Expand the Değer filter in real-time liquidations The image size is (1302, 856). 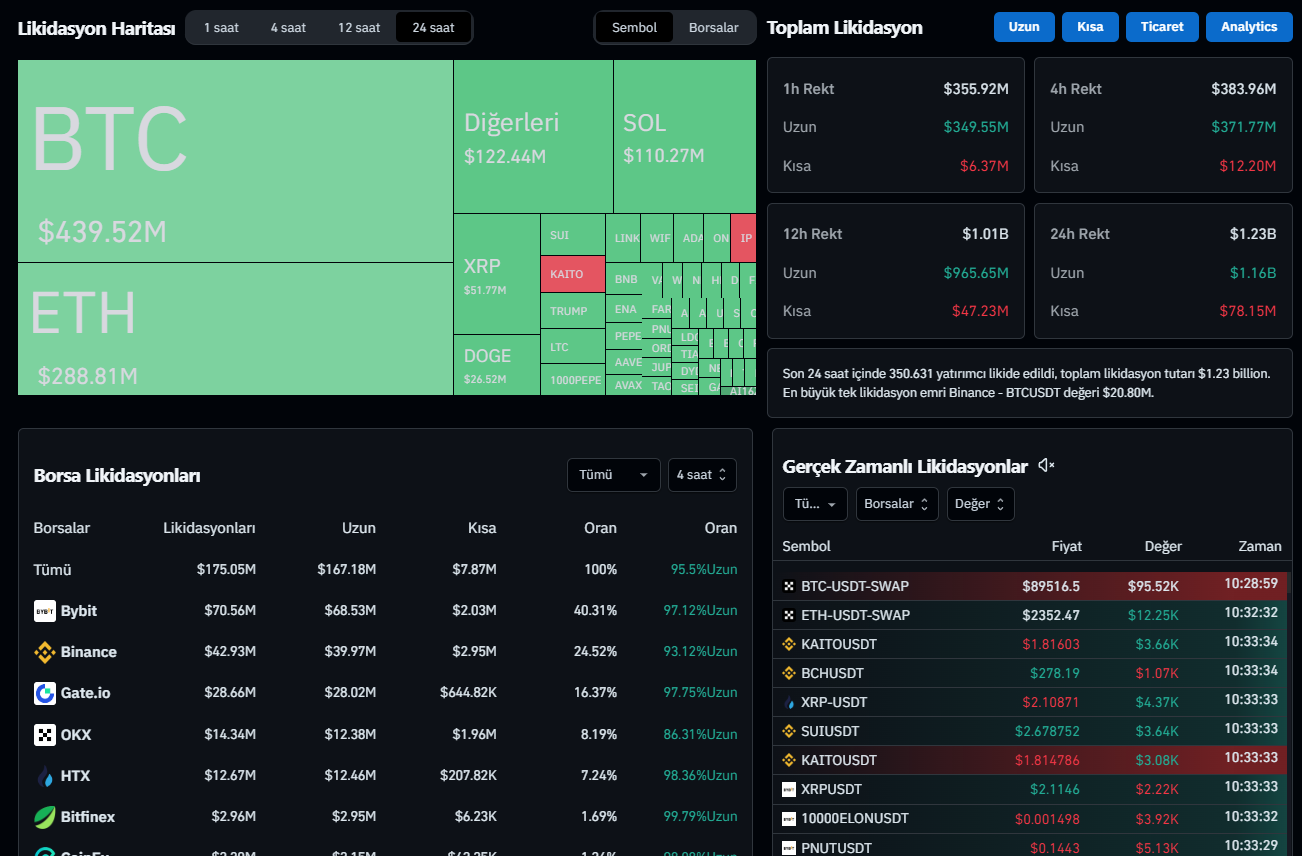(x=980, y=504)
